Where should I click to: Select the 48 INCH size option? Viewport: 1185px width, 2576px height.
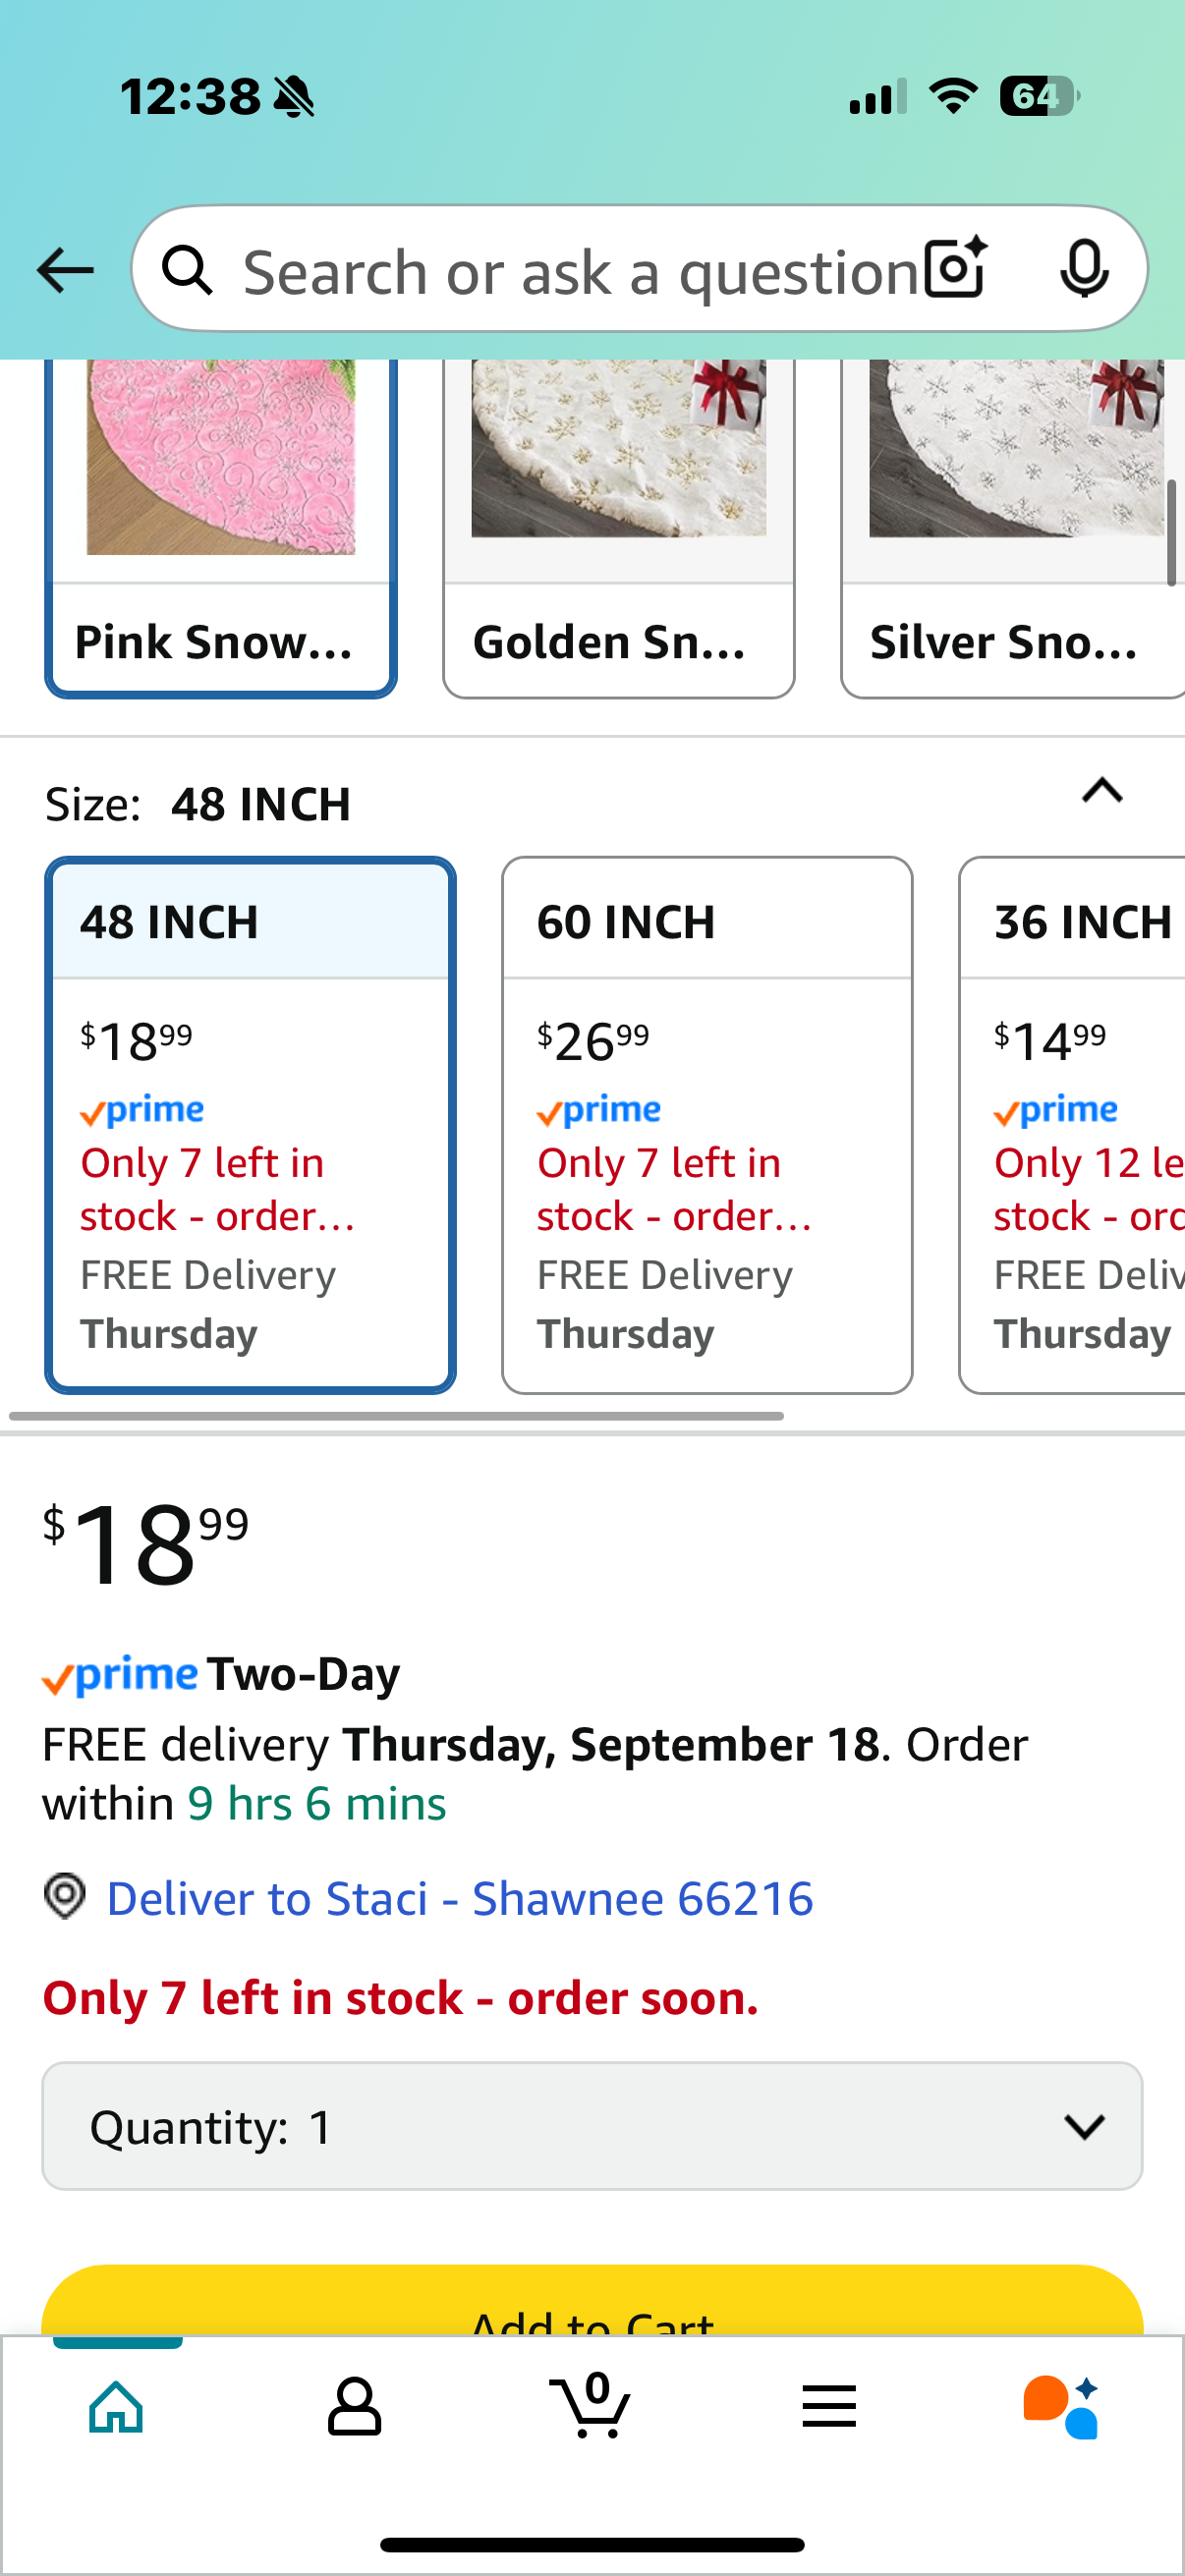click(x=250, y=1125)
